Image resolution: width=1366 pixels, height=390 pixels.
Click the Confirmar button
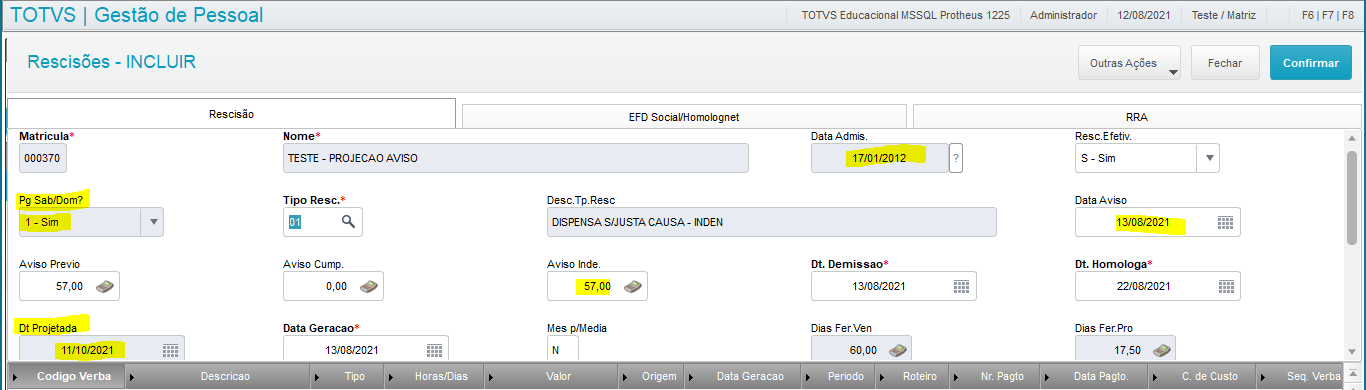click(1310, 63)
